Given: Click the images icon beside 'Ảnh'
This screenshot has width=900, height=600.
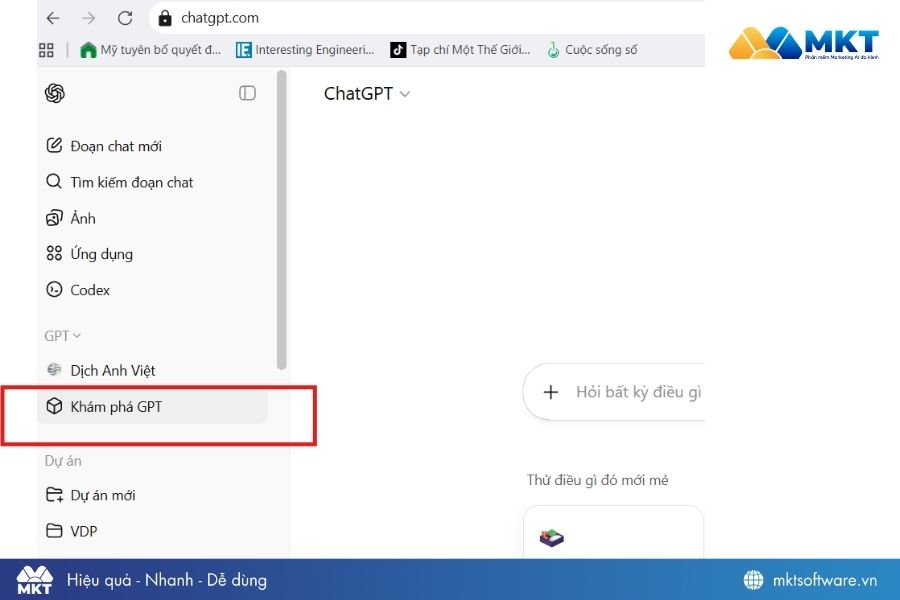Looking at the screenshot, I should tap(54, 218).
